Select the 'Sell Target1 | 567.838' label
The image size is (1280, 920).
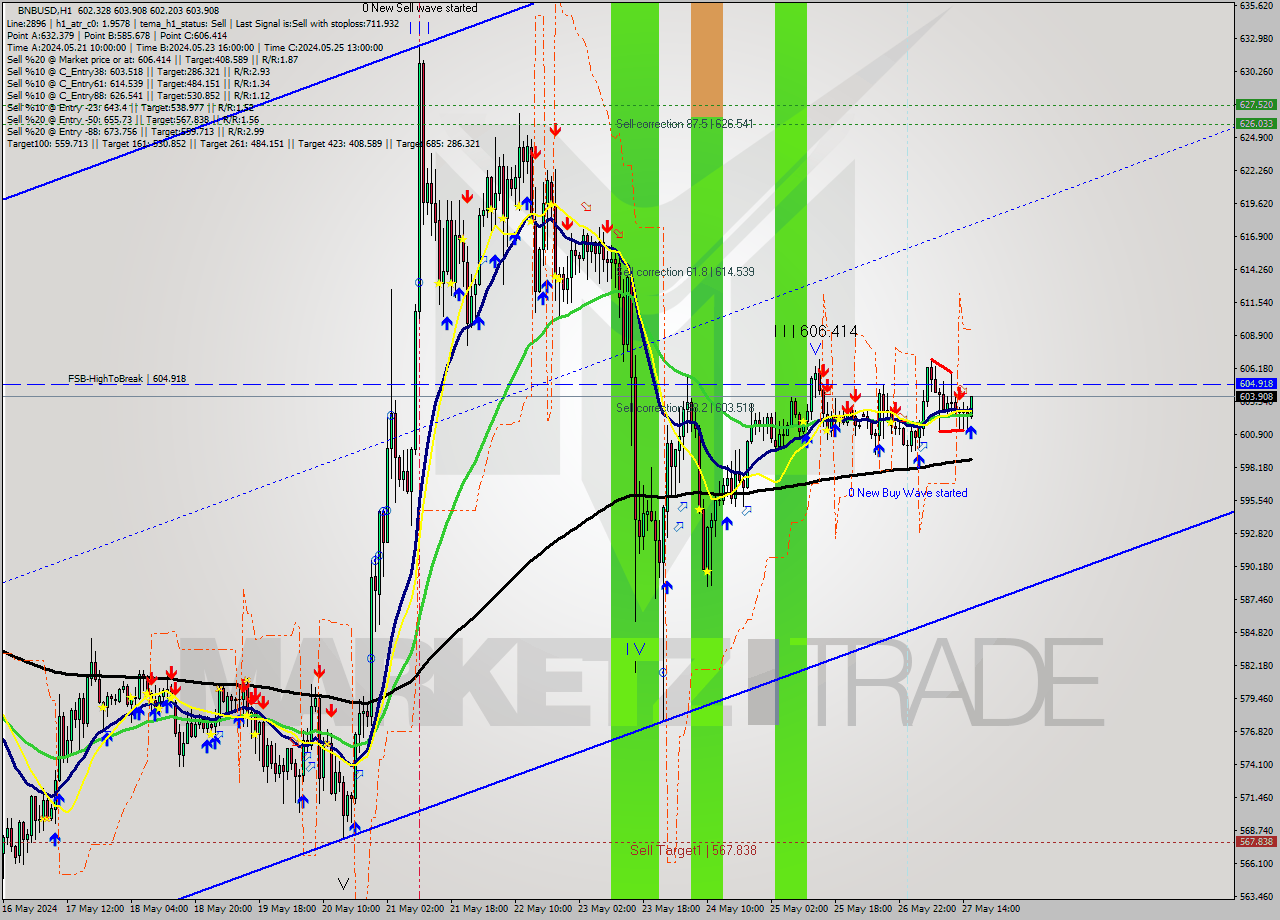[693, 850]
